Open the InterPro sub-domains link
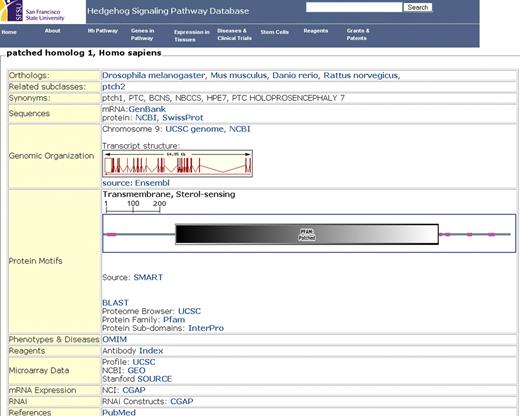 click(206, 328)
